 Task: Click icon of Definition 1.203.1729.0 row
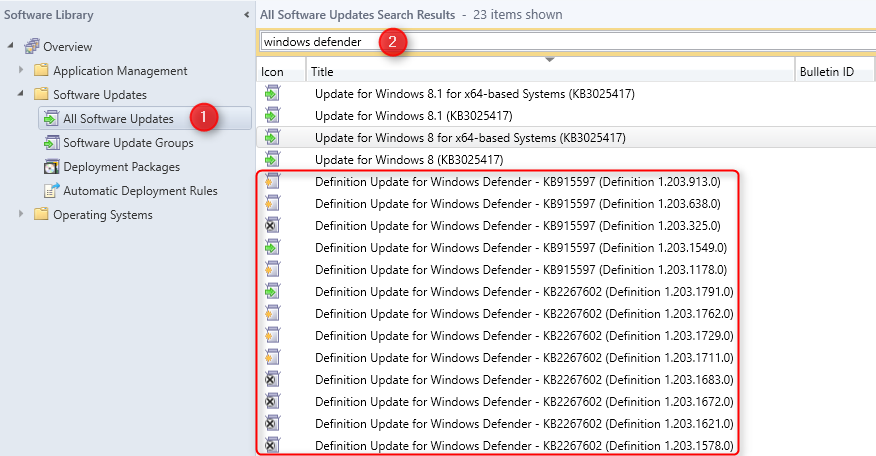click(272, 335)
